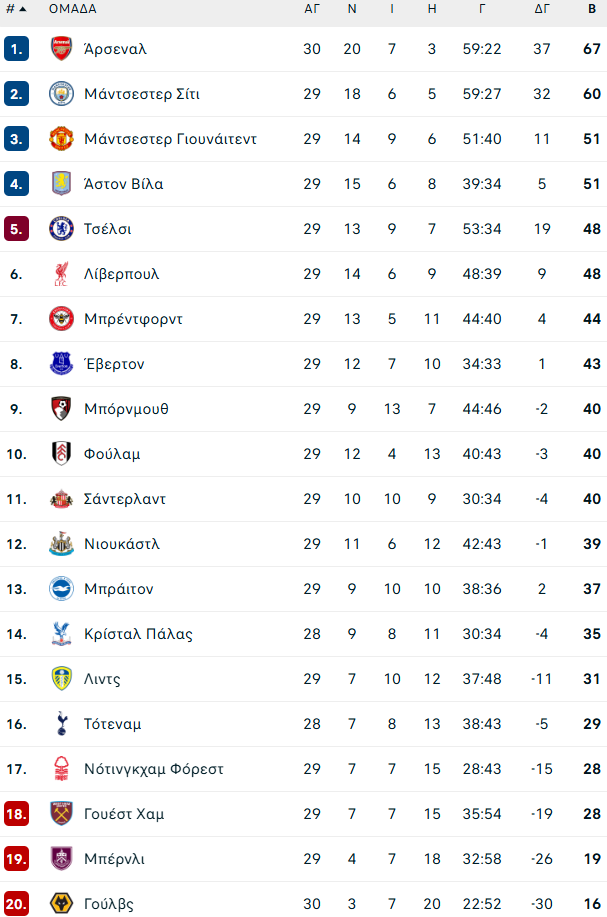Click the Manchester City crest icon
607x917 pixels.
click(x=62, y=94)
